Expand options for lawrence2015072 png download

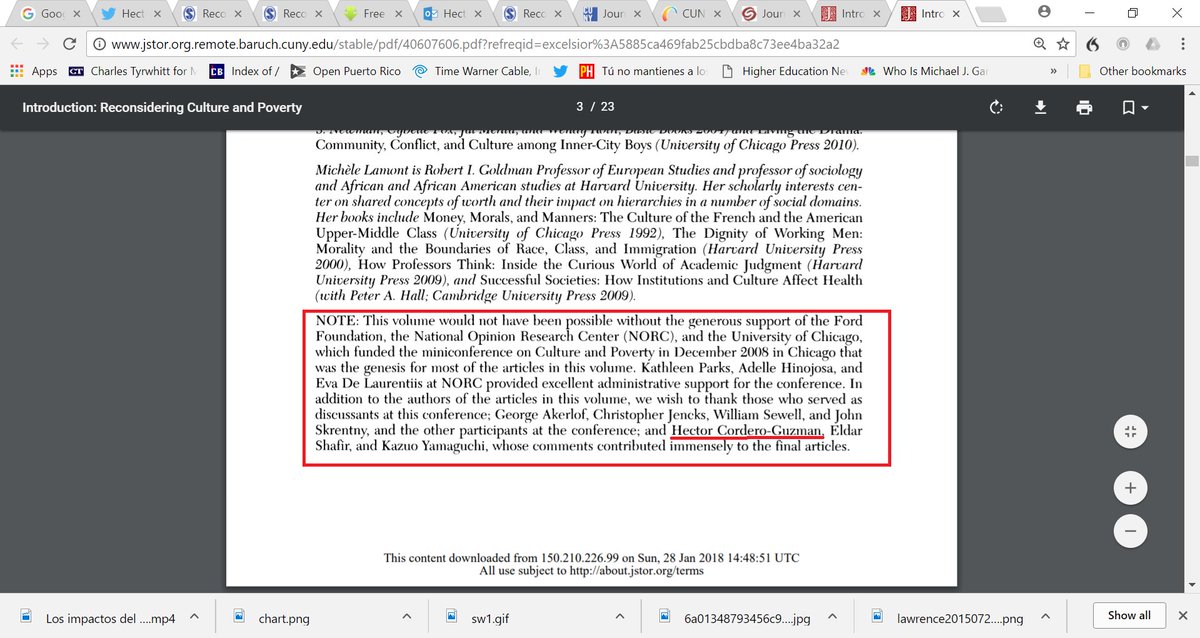[1048, 617]
